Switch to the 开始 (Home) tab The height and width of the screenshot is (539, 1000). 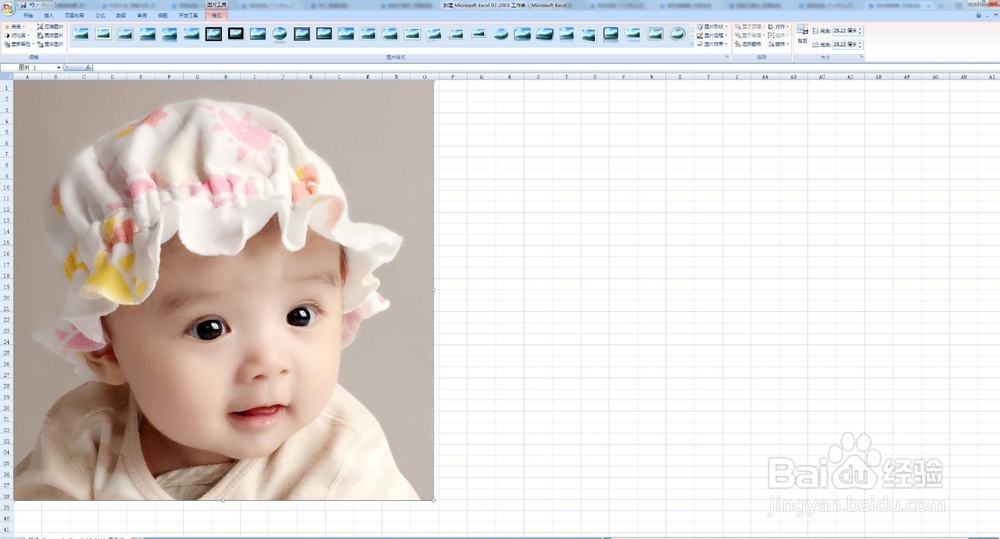[x=28, y=15]
